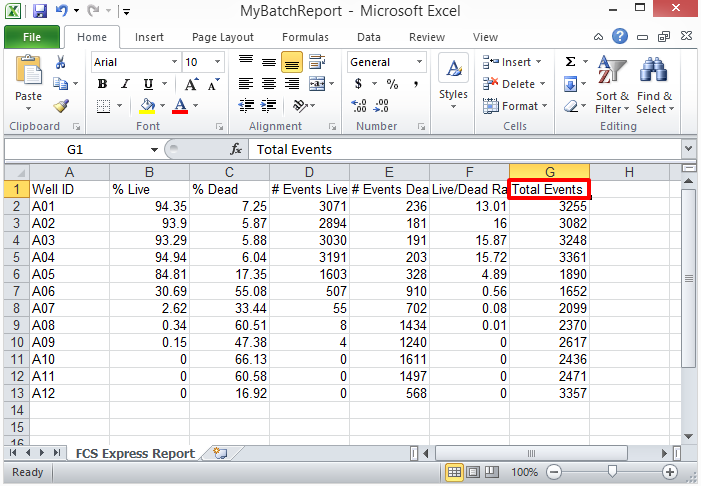The width and height of the screenshot is (701, 486).
Task: Switch to the Page Layout tab
Action: click(x=222, y=38)
